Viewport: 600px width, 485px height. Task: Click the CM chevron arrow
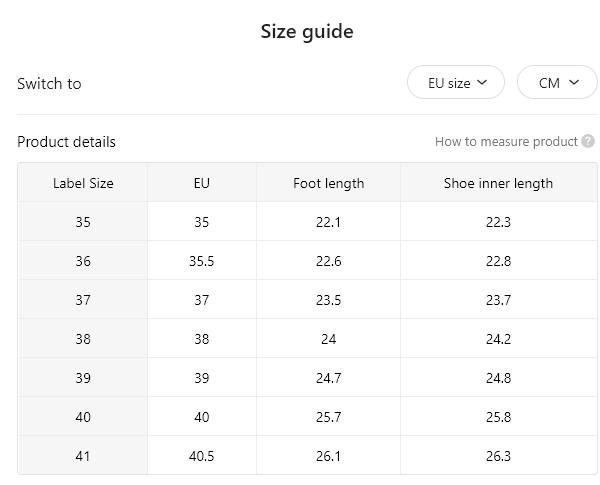pos(574,82)
